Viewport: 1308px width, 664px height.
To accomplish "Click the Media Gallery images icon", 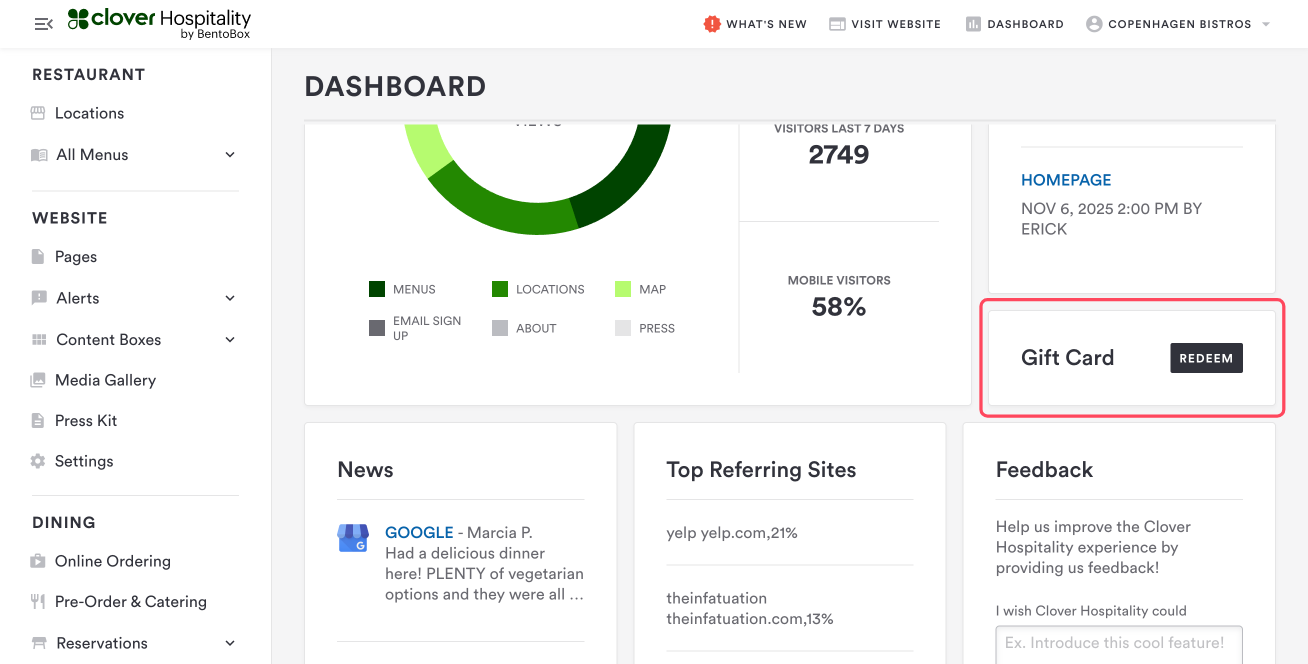I will (x=38, y=380).
